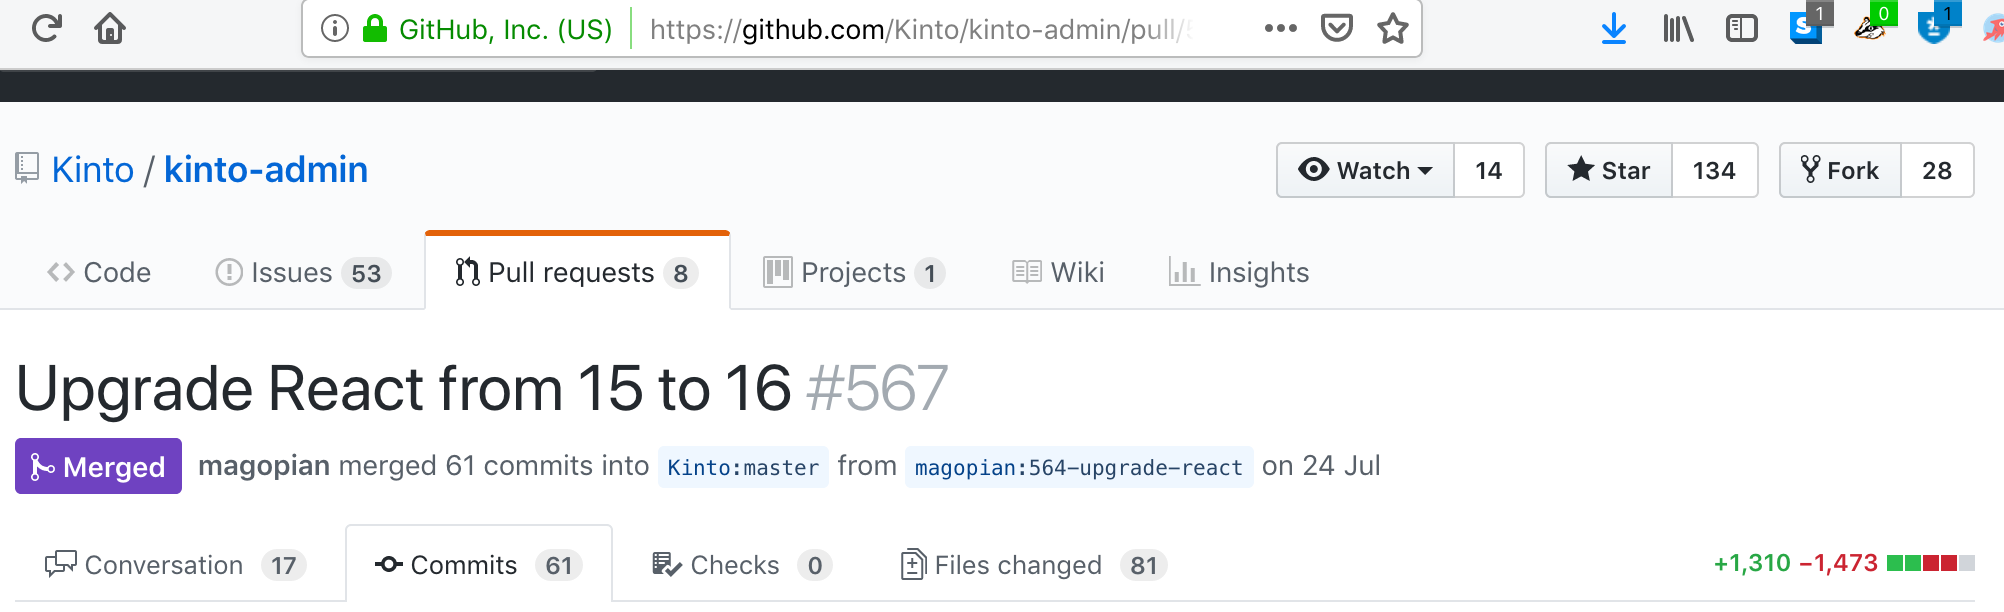Switch to the Issues tab
Image resolution: width=2004 pixels, height=612 pixels.
[303, 272]
